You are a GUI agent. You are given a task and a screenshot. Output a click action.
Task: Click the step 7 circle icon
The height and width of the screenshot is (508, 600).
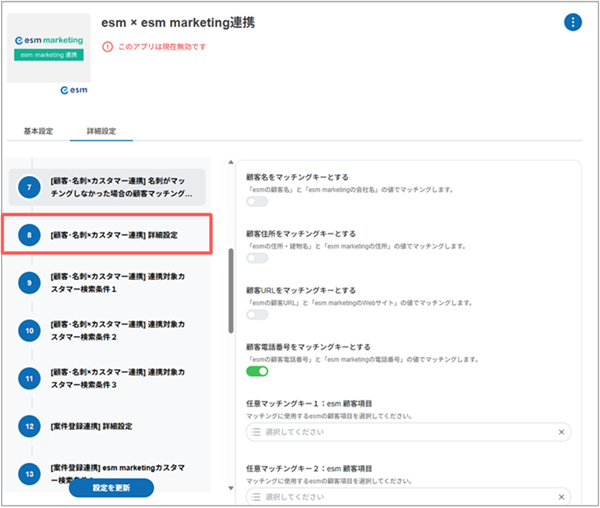tap(31, 187)
